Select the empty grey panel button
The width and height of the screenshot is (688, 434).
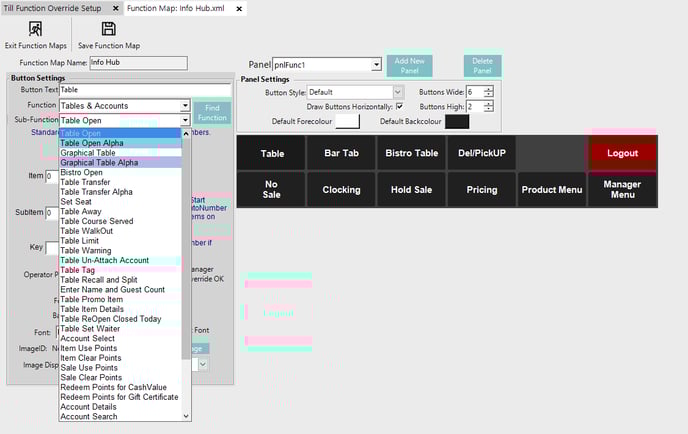(x=552, y=153)
